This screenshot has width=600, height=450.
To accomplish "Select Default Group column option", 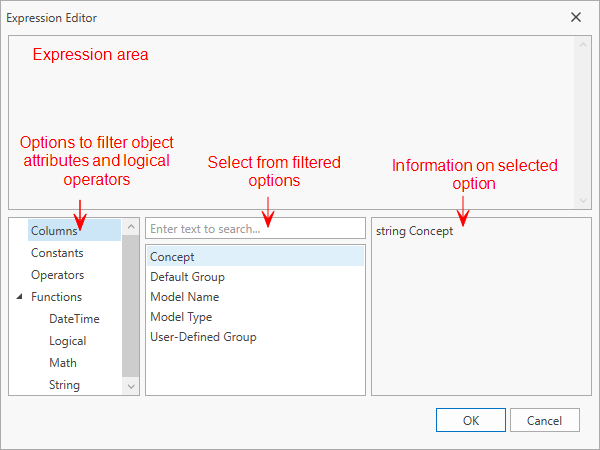I will (x=187, y=277).
